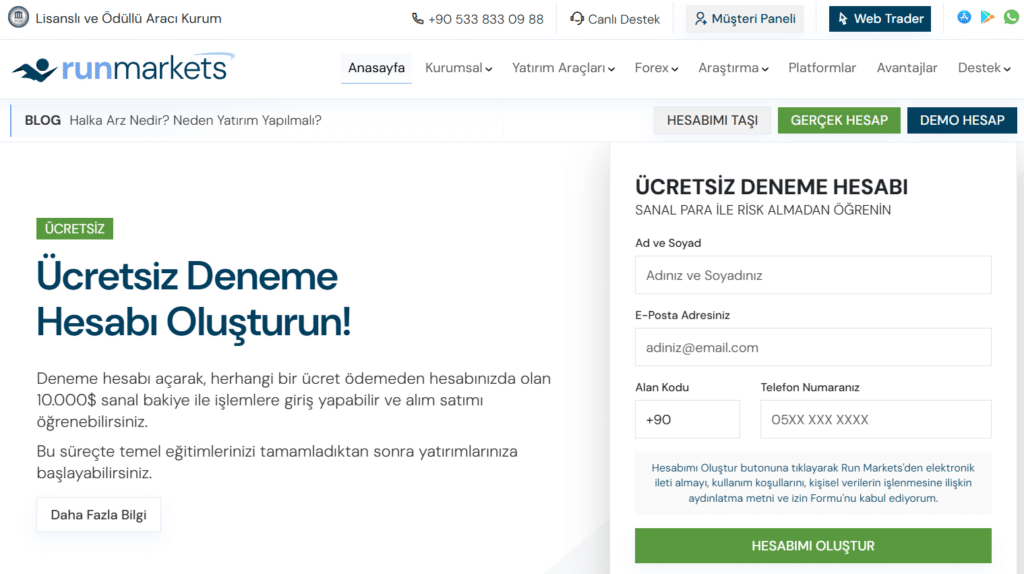Click the green GERÇEK HESAP button
Viewport: 1024px width, 574px height.
[839, 120]
